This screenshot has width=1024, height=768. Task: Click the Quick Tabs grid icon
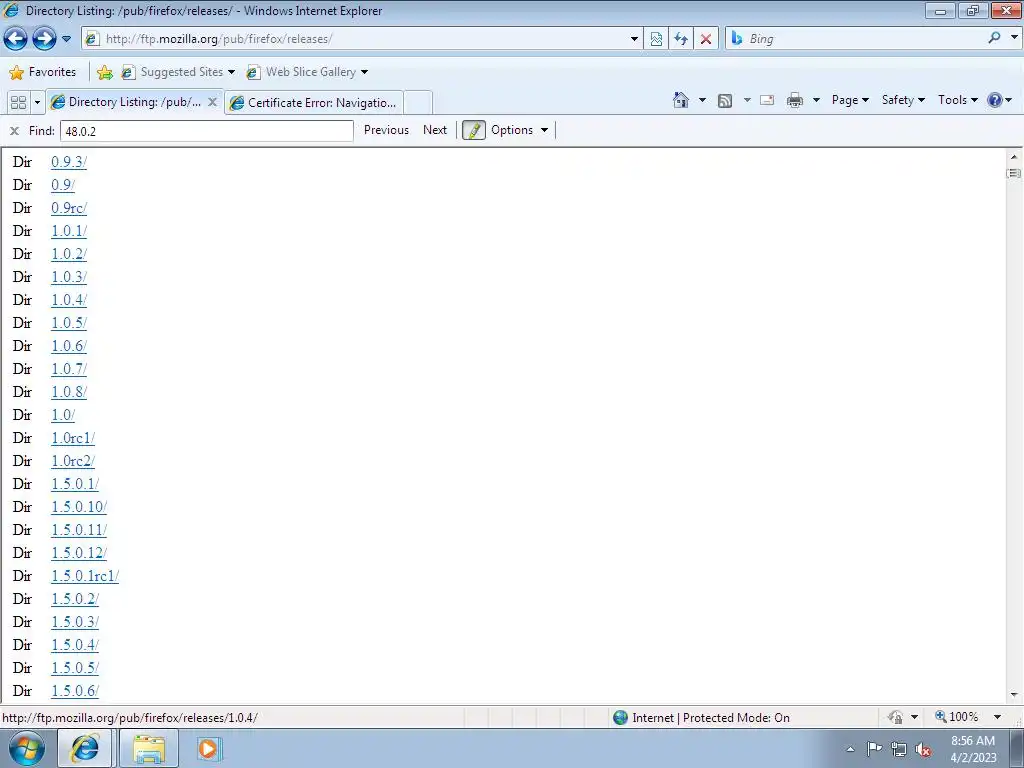18,103
